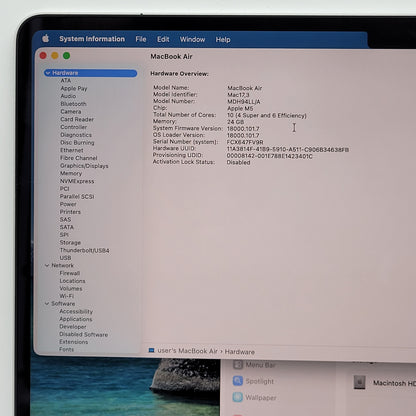Open the Help menu
The image size is (416, 416).
click(223, 40)
